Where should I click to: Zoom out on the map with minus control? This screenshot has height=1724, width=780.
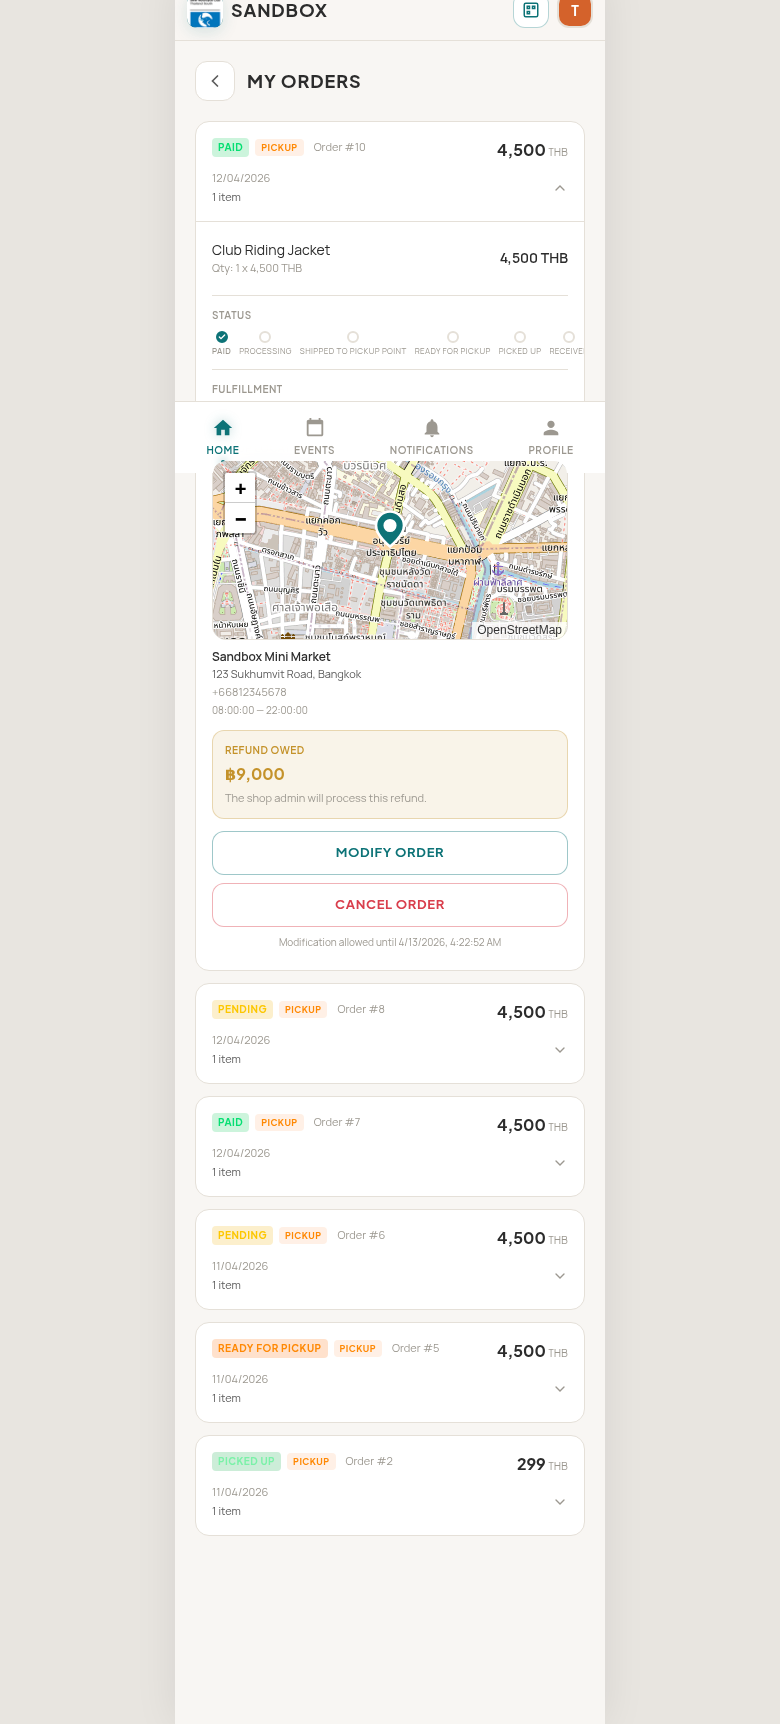[240, 519]
